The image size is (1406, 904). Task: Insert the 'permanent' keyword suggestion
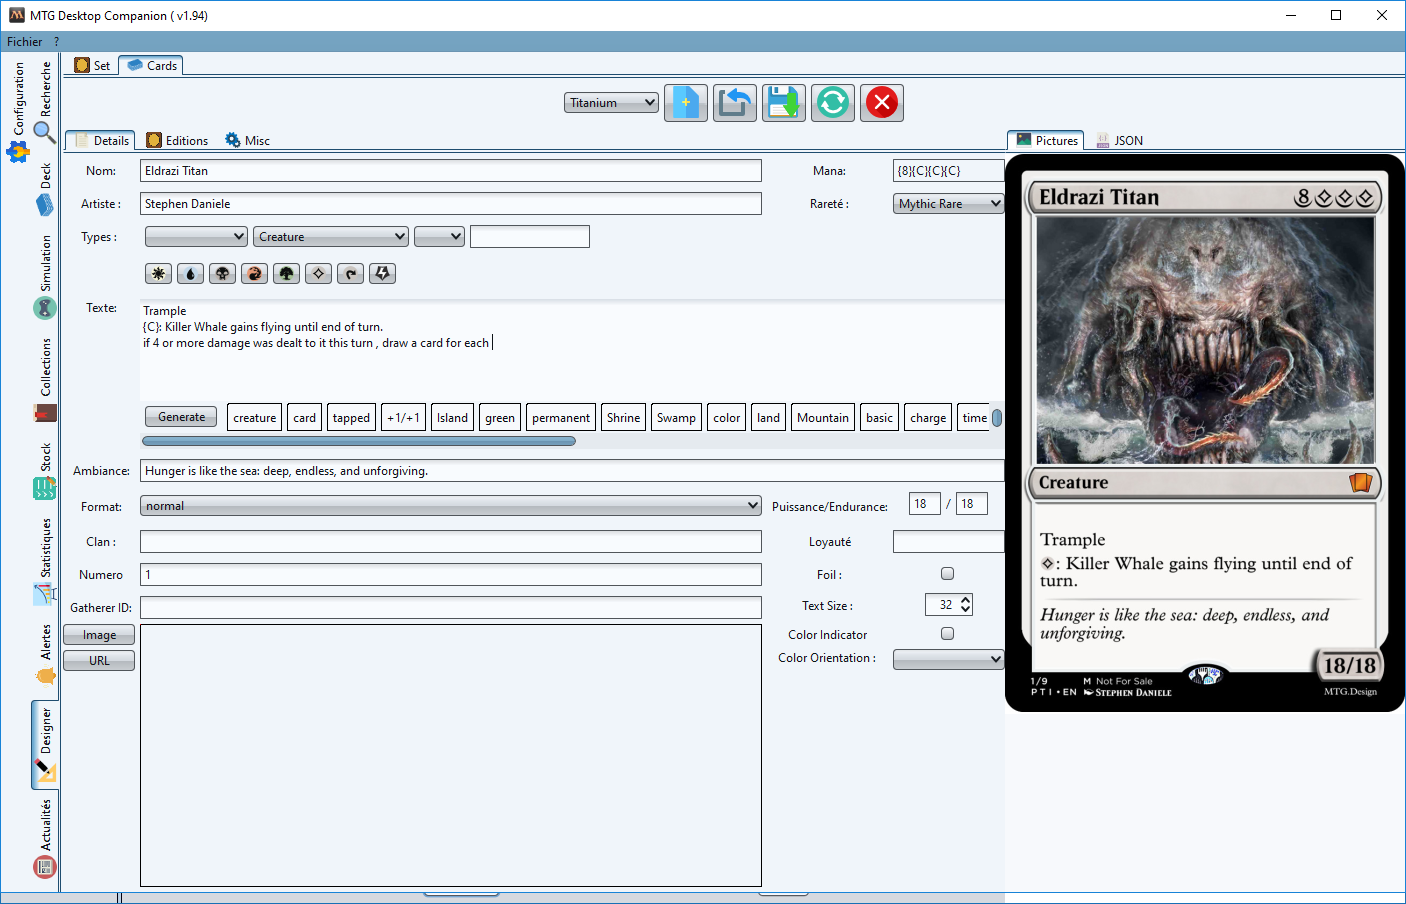(561, 418)
